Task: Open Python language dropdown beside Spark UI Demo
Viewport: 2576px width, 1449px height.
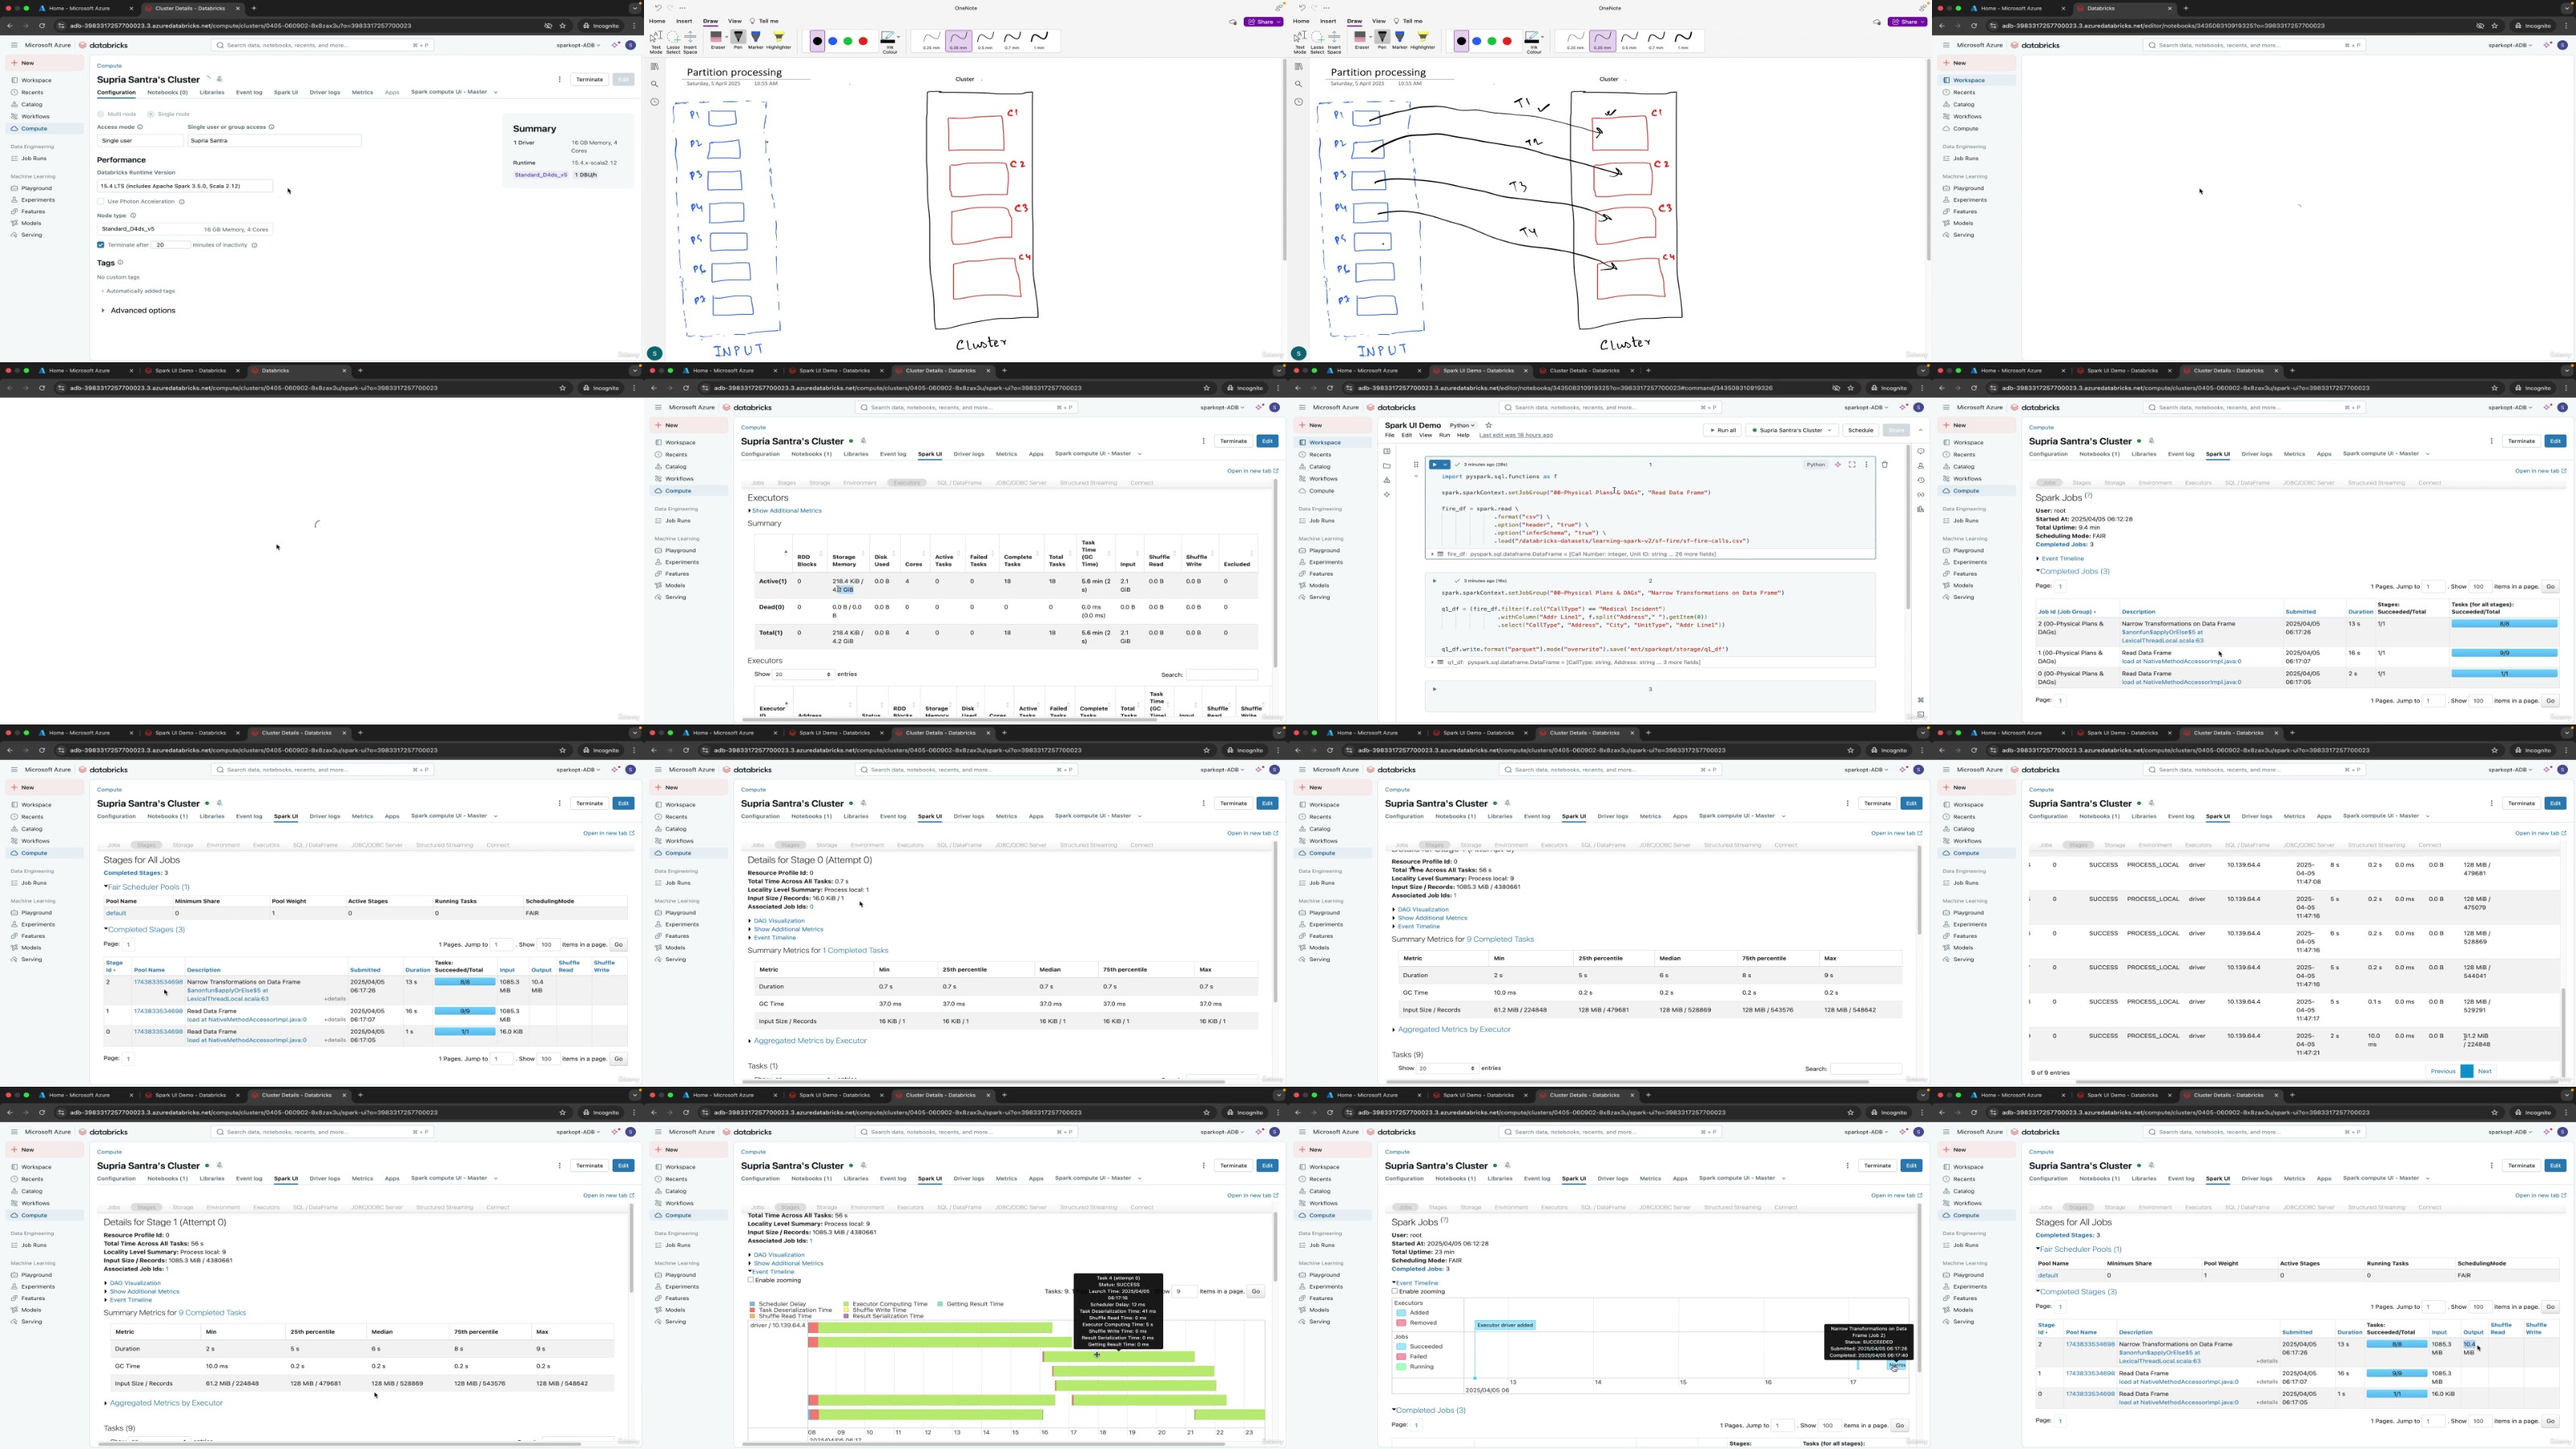Action: click(x=1462, y=425)
